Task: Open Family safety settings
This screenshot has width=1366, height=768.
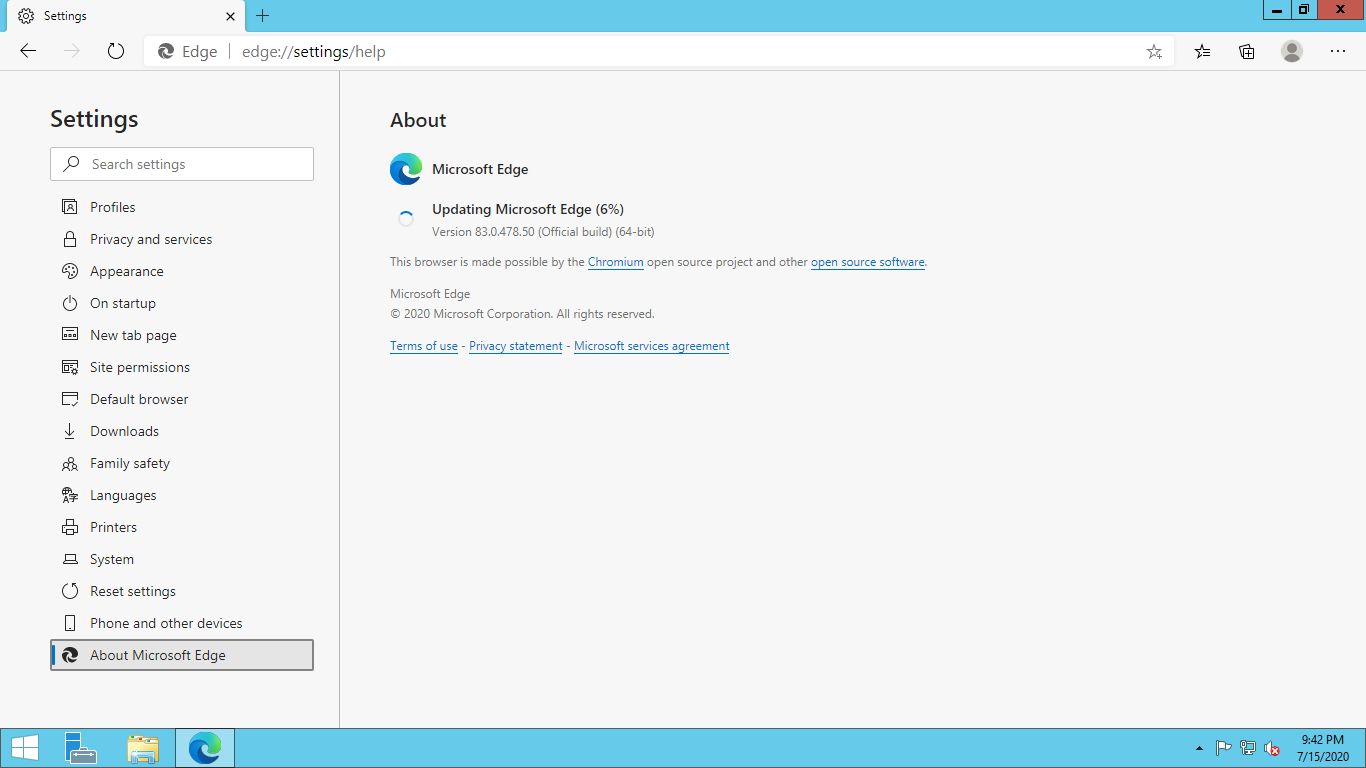Action: tap(182, 463)
